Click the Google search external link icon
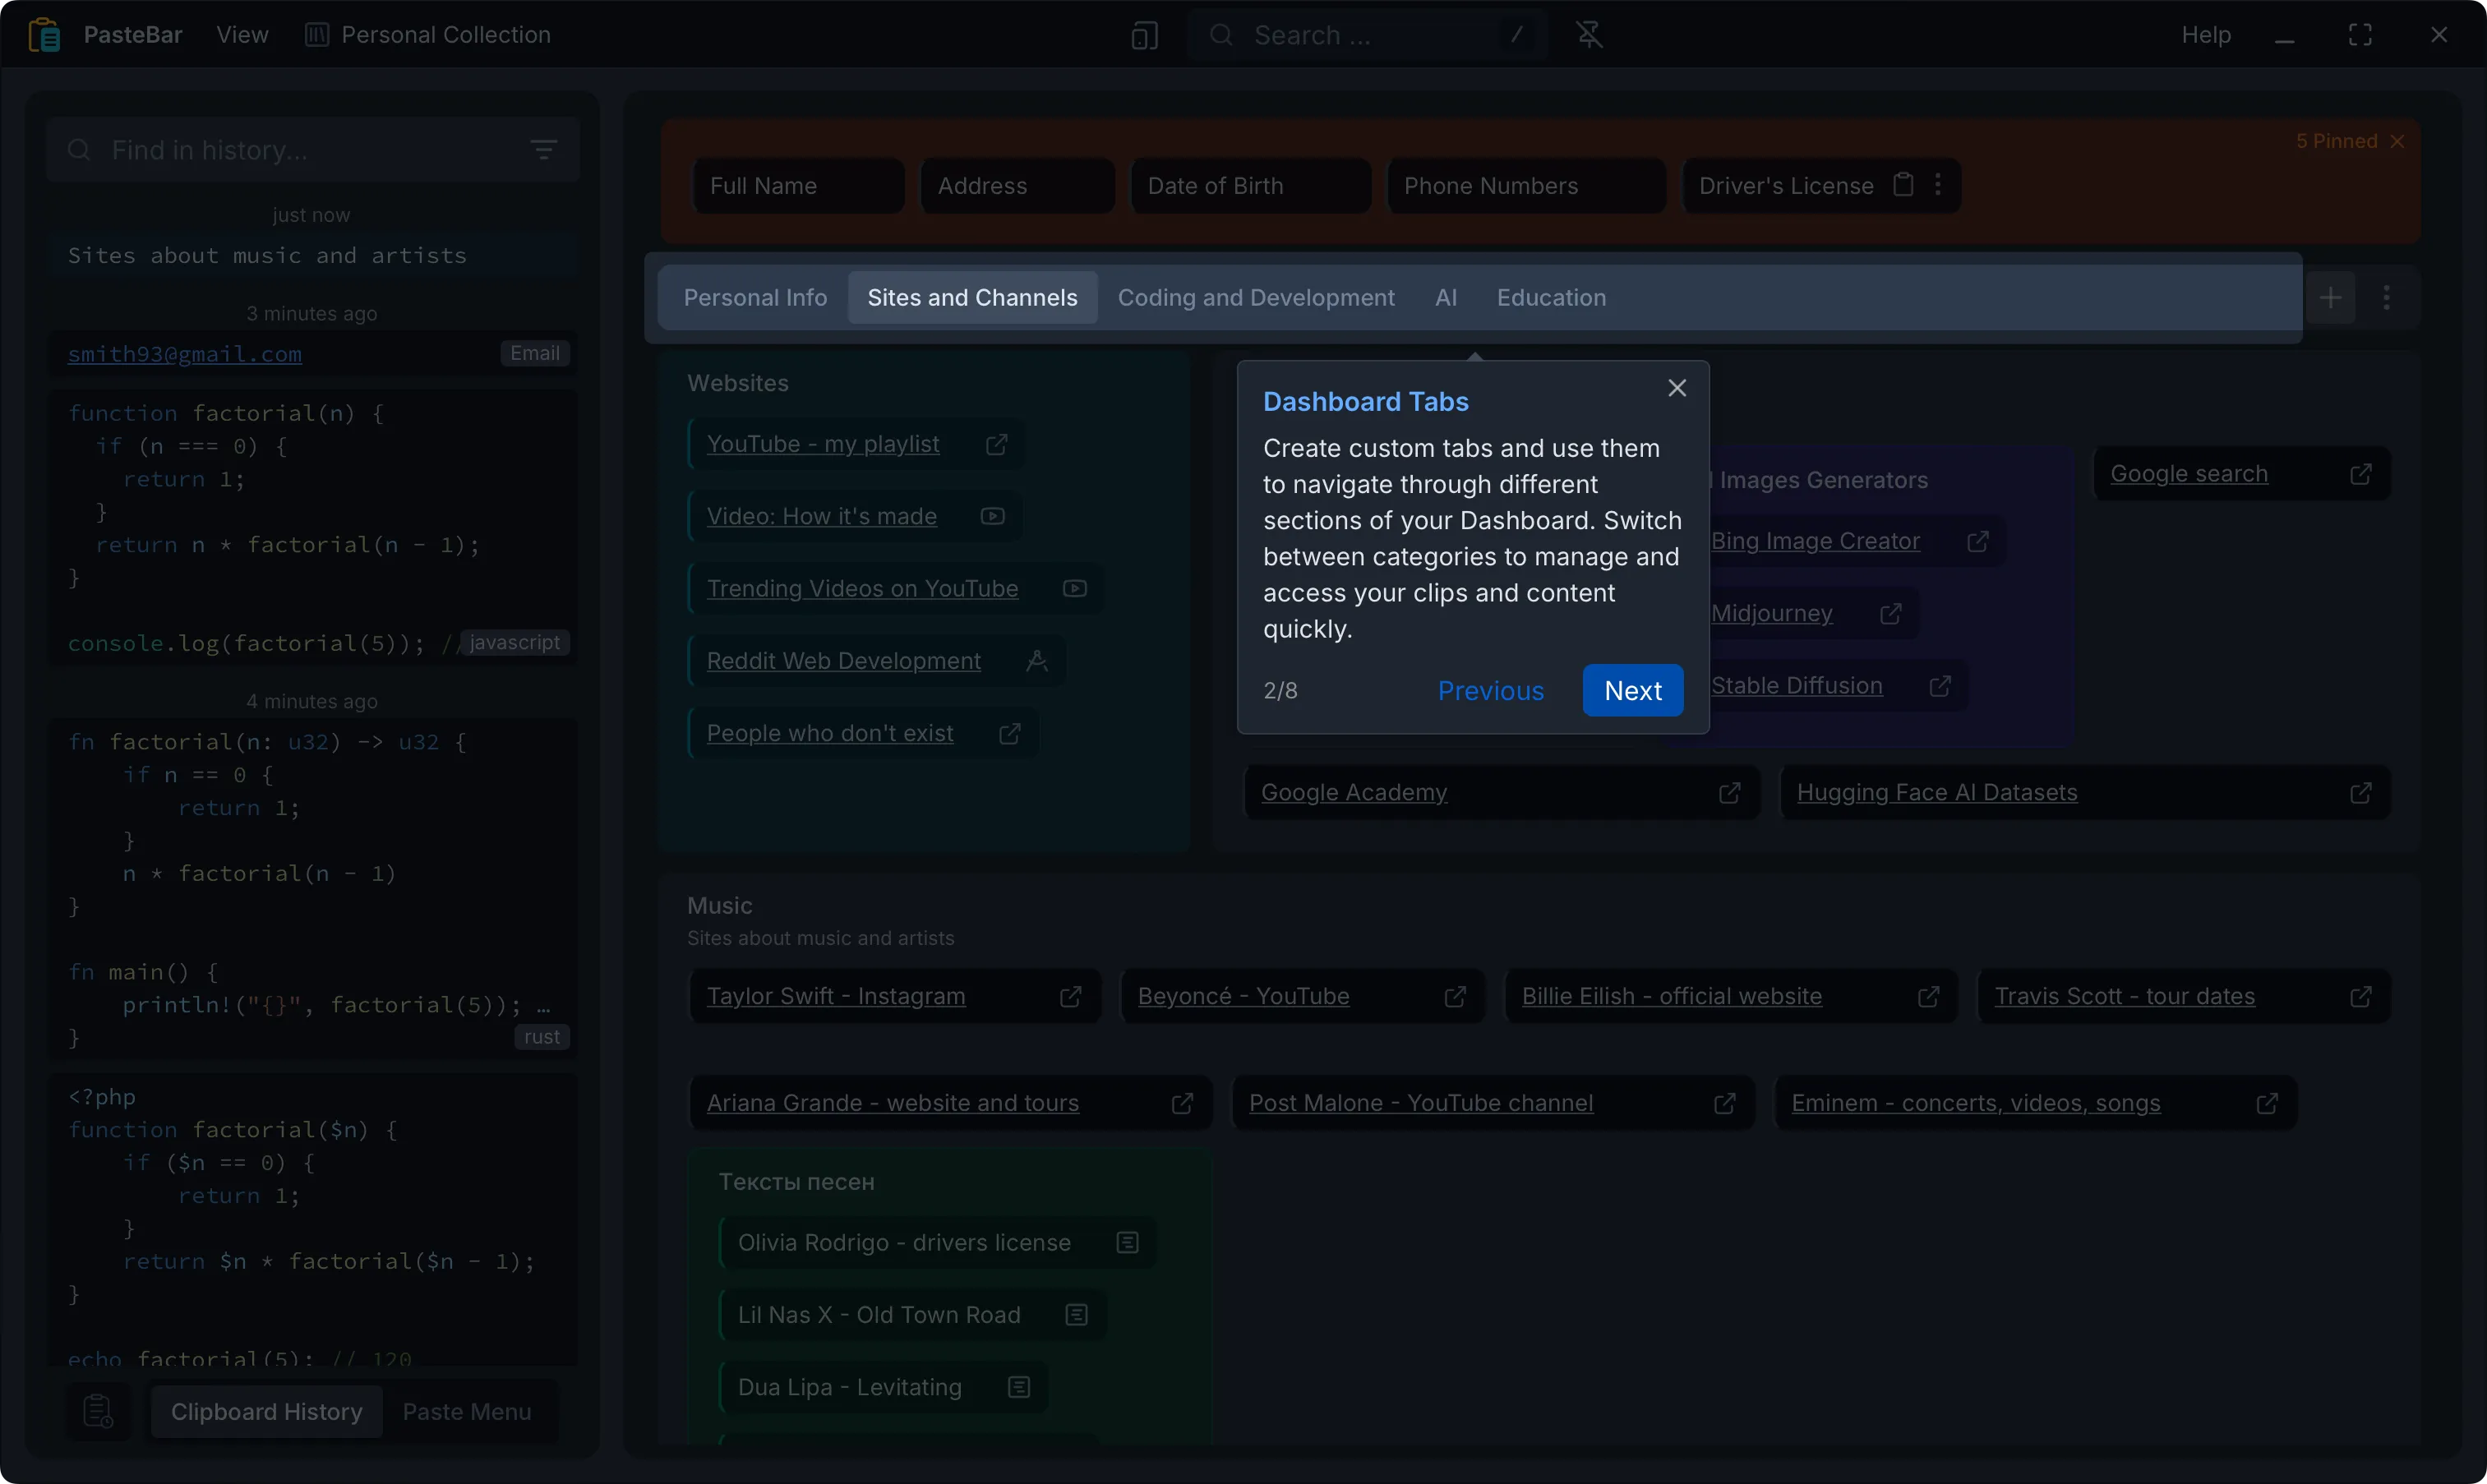The image size is (2487, 1484). click(x=2360, y=474)
